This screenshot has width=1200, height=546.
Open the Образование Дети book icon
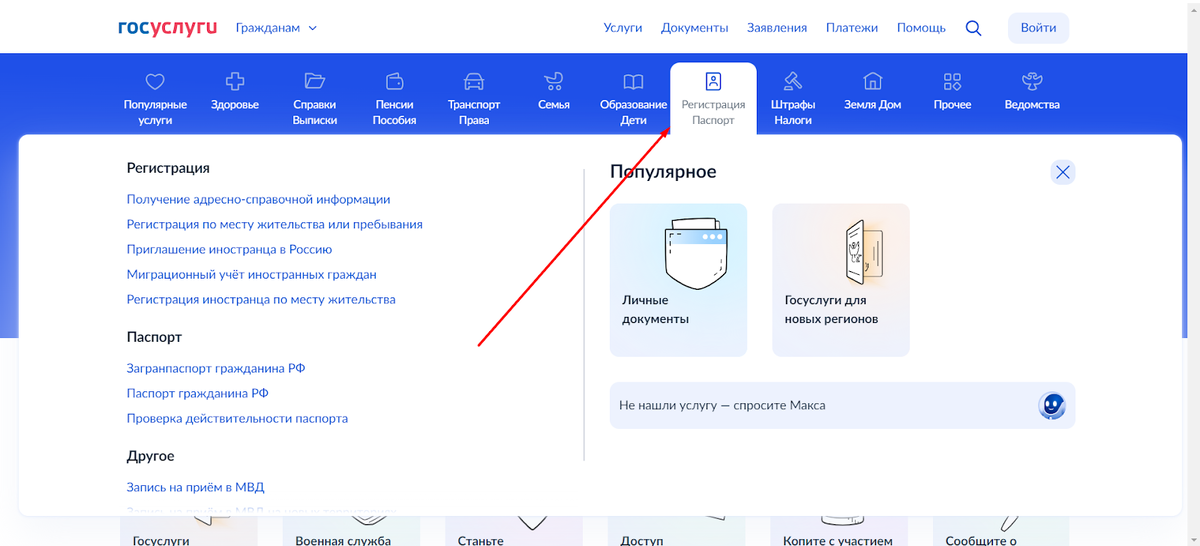pos(633,81)
